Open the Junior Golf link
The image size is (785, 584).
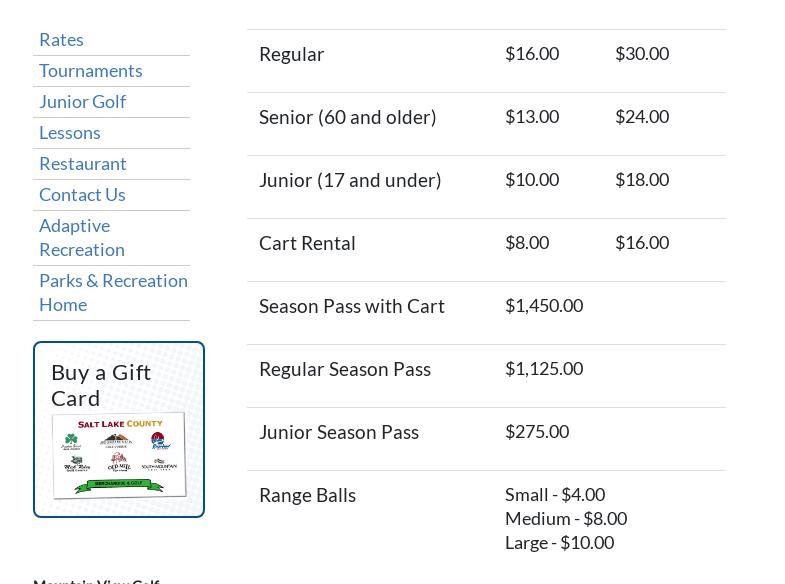tap(82, 101)
